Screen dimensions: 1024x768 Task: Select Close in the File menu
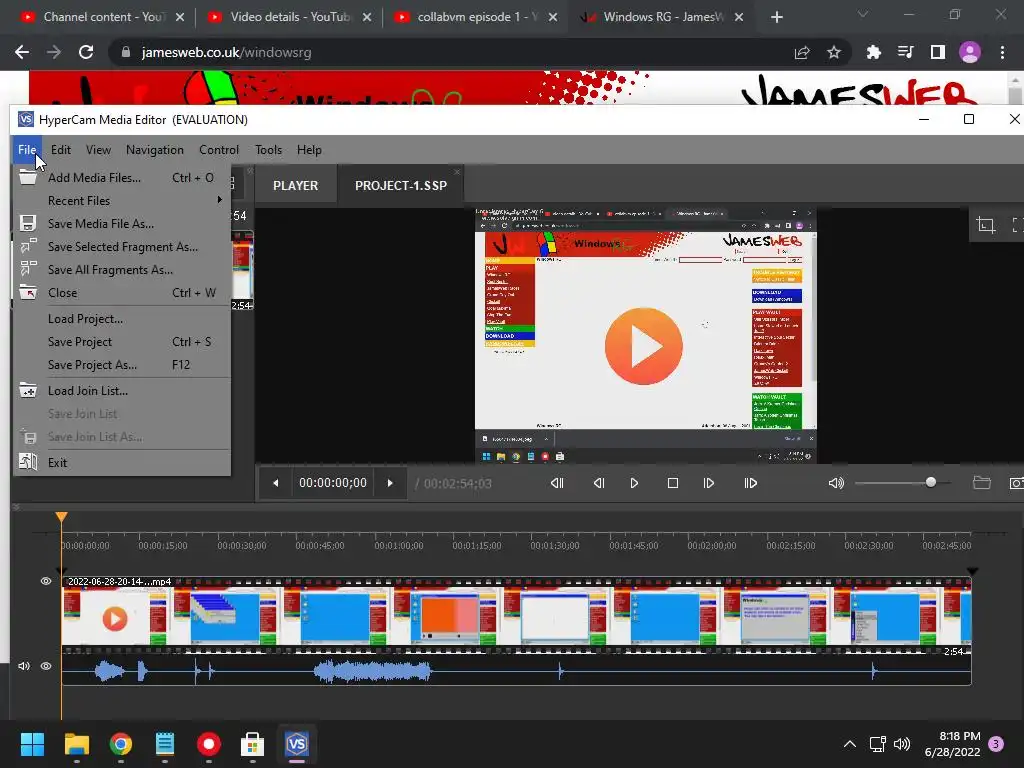(122, 293)
